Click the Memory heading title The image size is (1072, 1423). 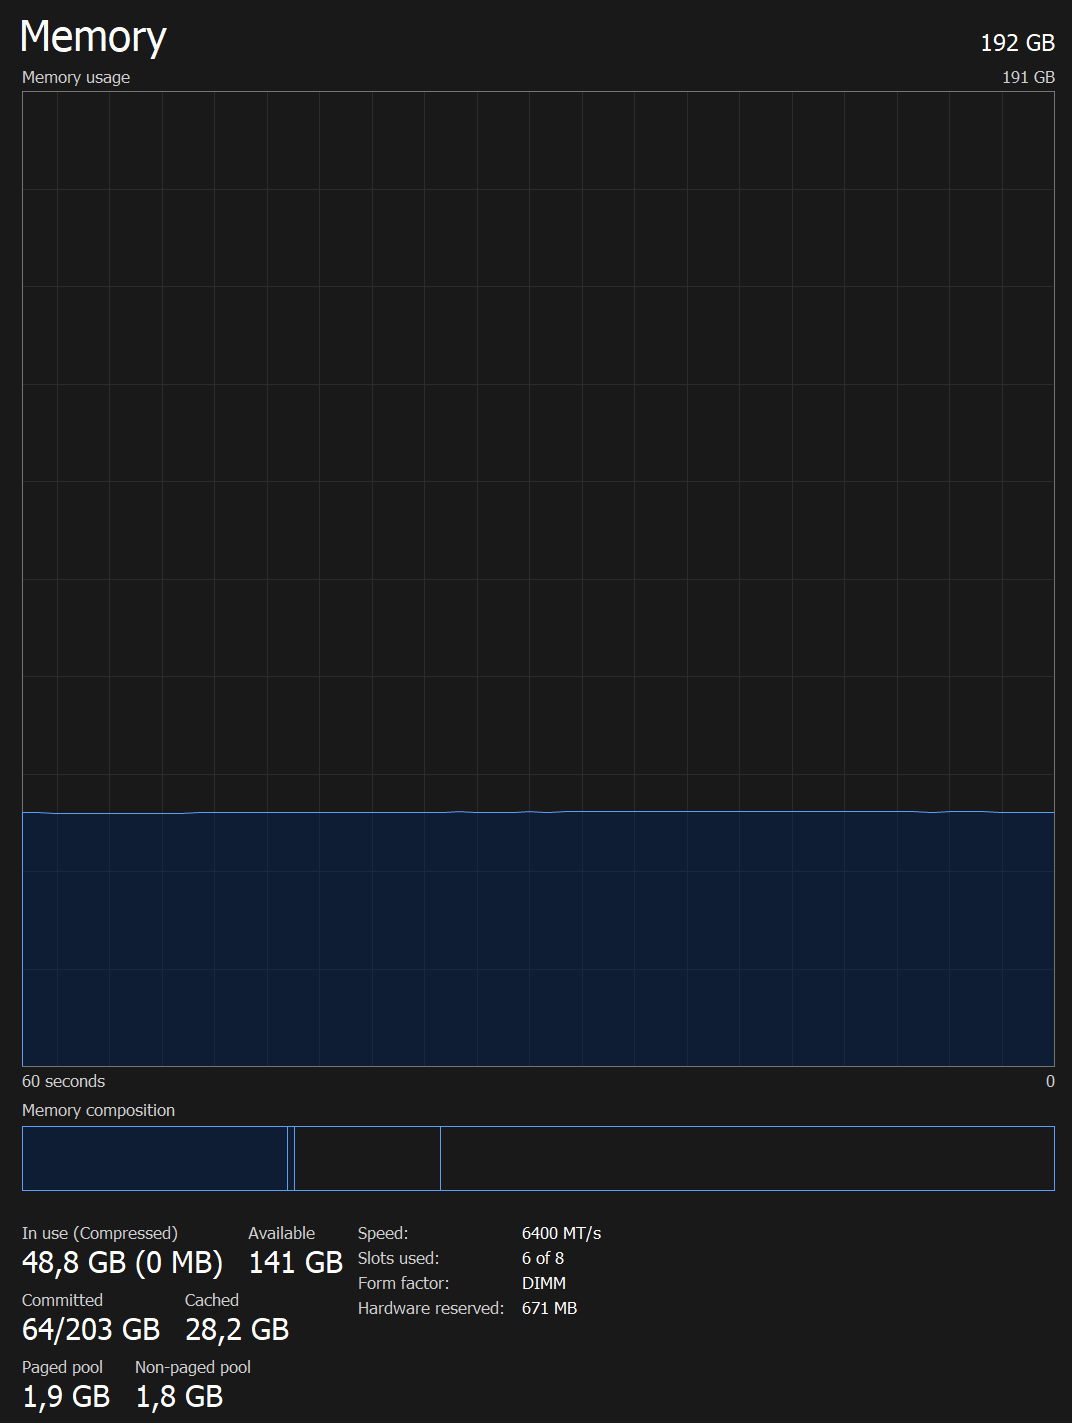tap(93, 37)
